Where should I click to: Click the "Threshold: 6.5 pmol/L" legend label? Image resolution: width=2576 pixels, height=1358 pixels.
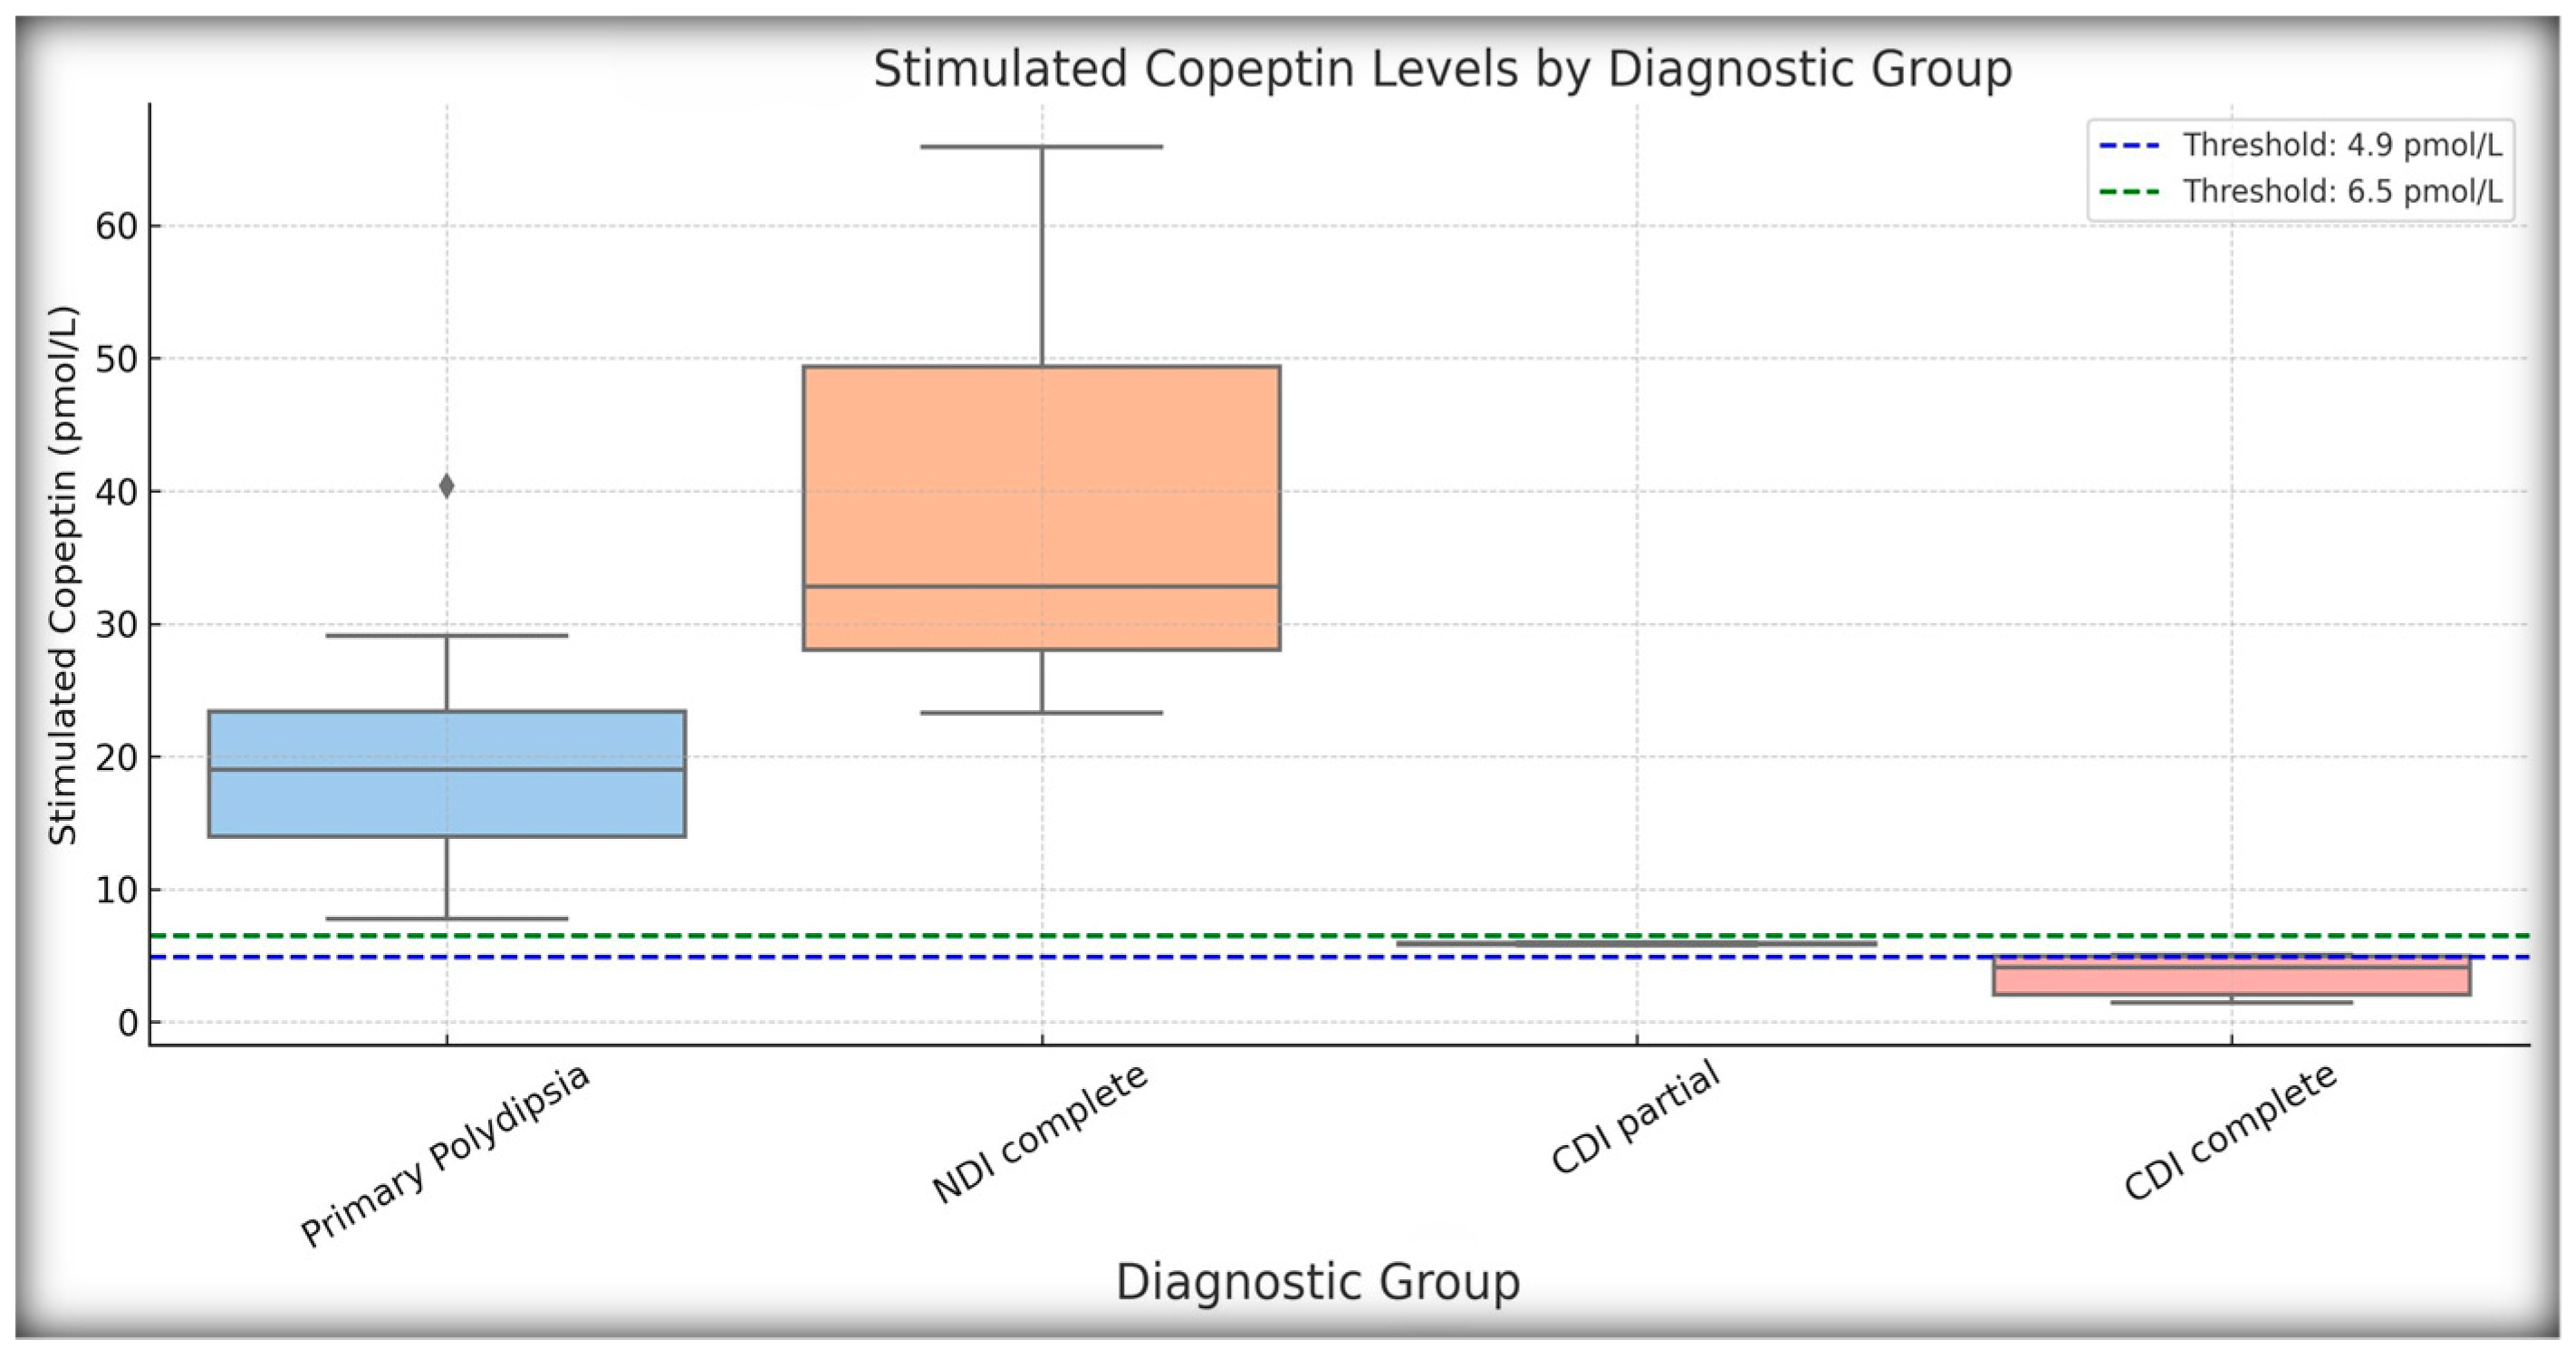click(x=2342, y=191)
